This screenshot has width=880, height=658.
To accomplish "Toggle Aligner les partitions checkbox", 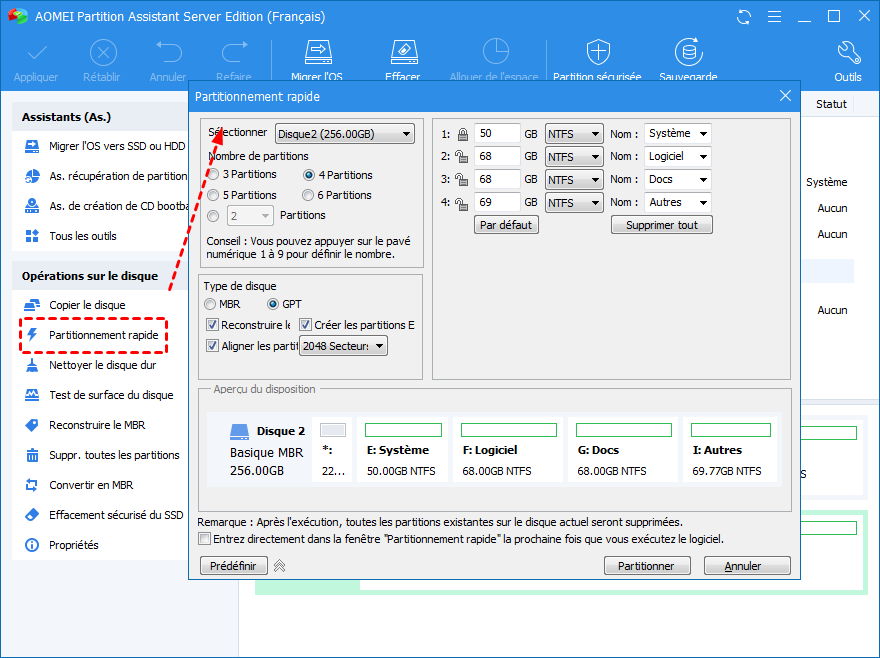I will coord(212,346).
